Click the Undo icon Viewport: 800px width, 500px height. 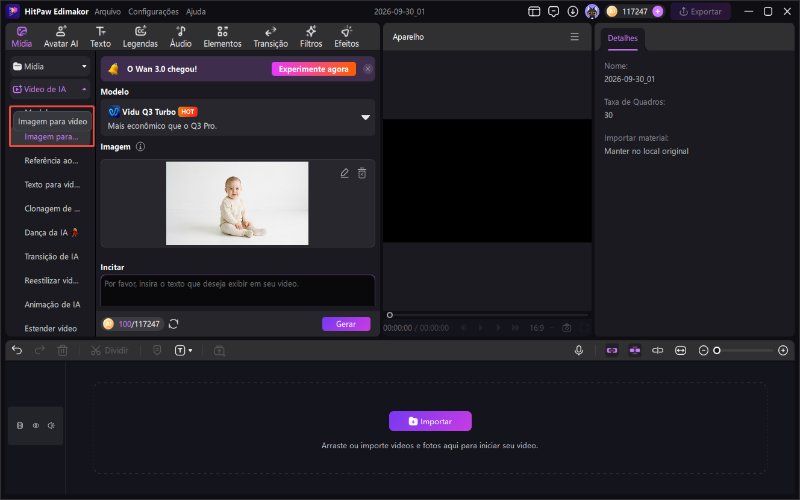click(x=17, y=351)
